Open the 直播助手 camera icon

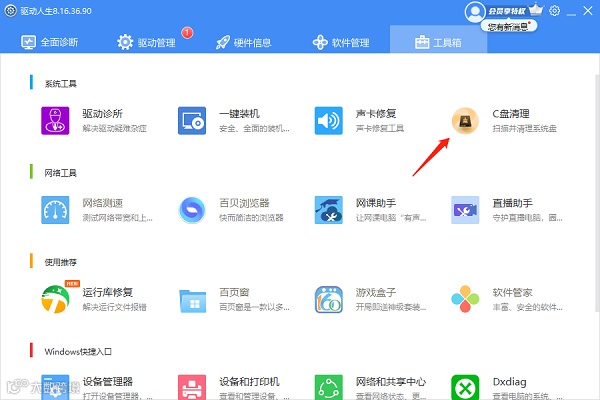465,210
